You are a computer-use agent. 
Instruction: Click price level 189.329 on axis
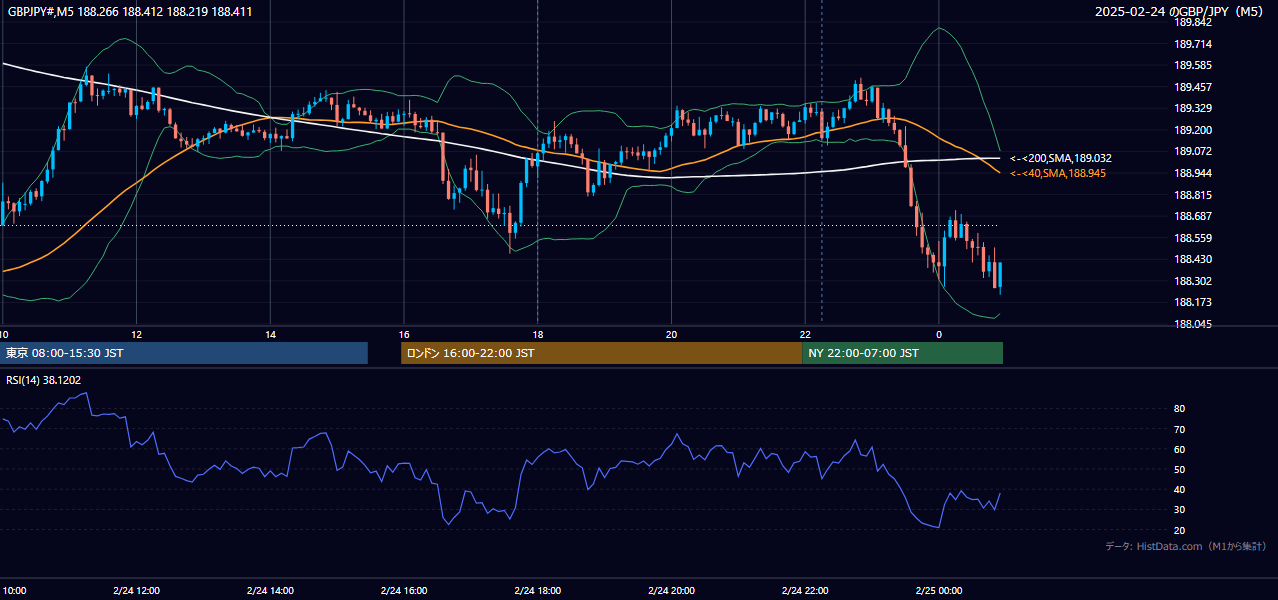(x=1193, y=109)
